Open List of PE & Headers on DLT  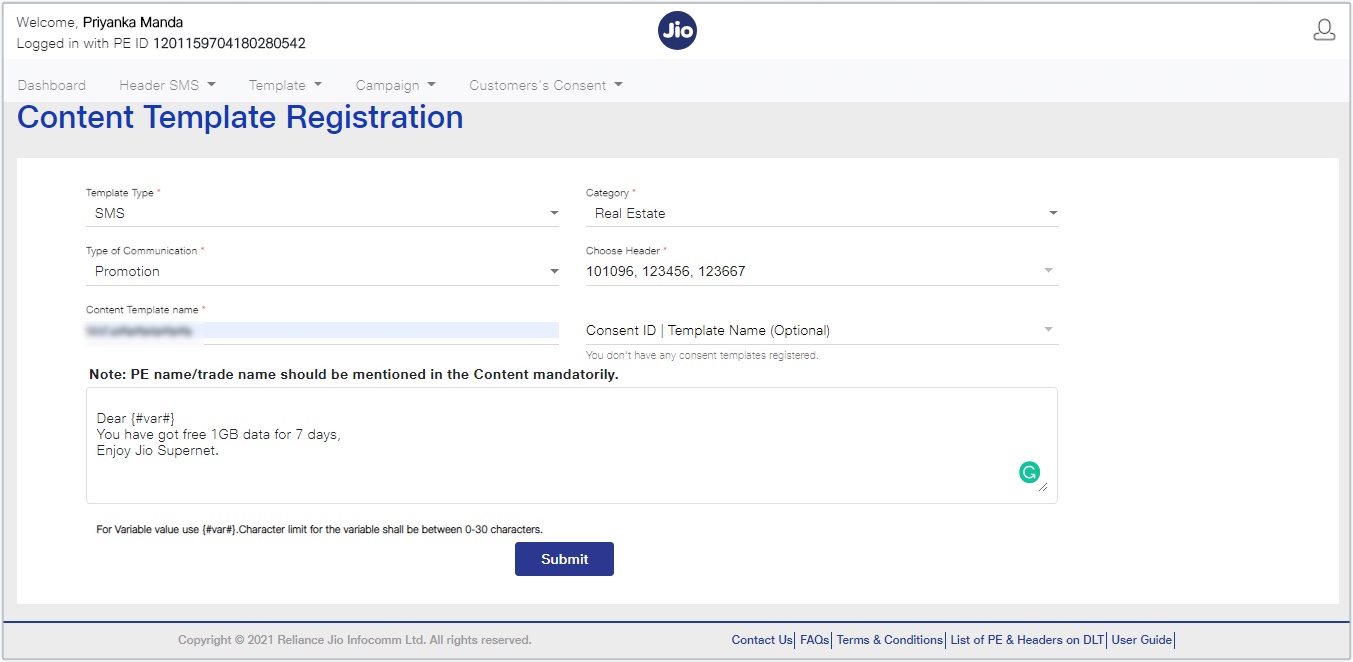click(1028, 640)
